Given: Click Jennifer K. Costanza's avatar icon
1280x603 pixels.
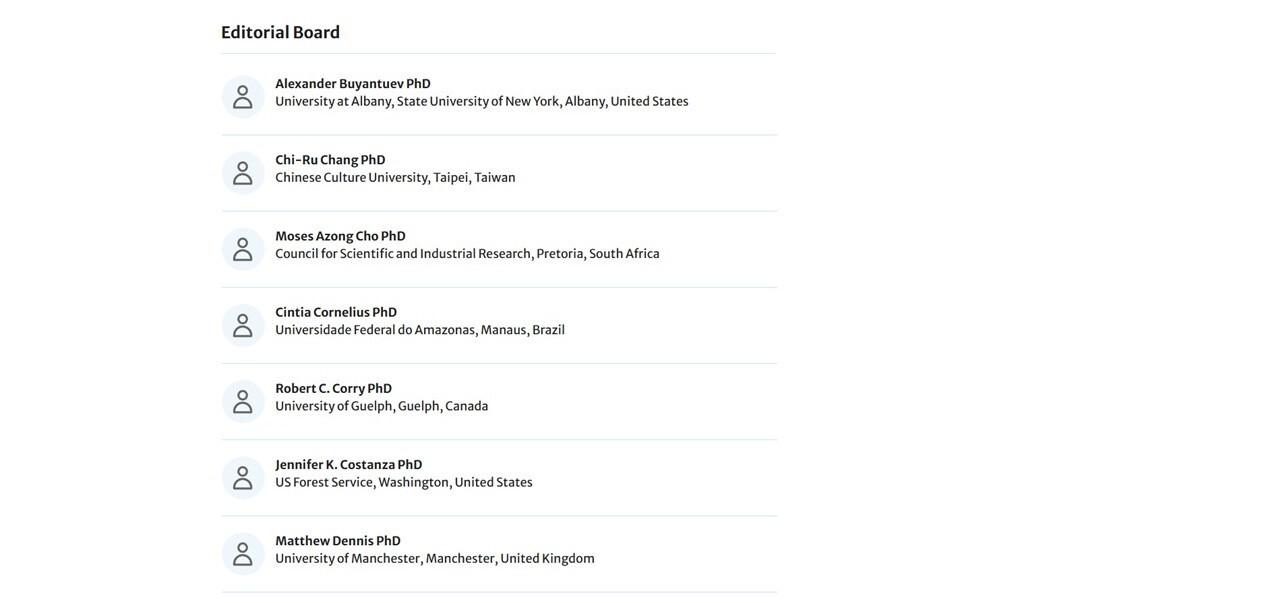Looking at the screenshot, I should click(243, 478).
